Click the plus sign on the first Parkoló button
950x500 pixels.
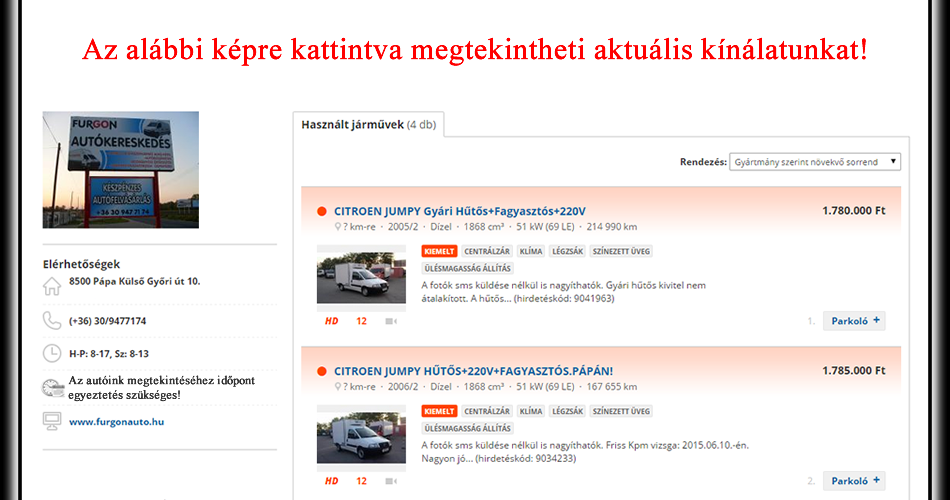(876, 320)
